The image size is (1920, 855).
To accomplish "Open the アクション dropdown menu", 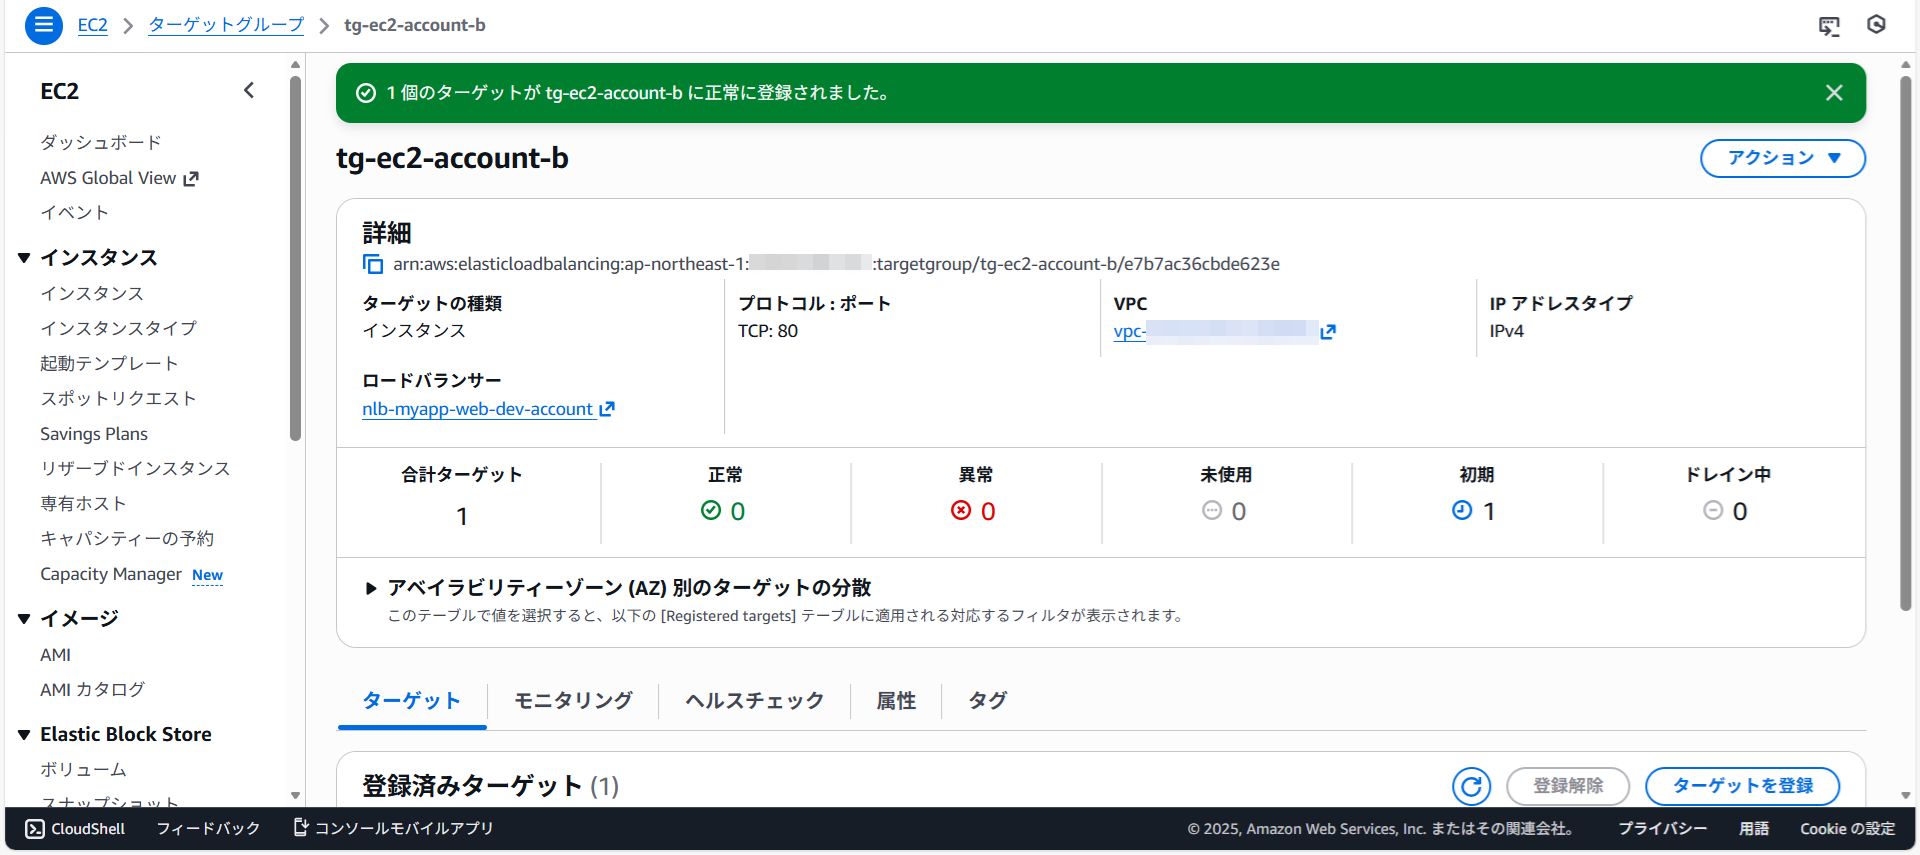I will 1782,158.
